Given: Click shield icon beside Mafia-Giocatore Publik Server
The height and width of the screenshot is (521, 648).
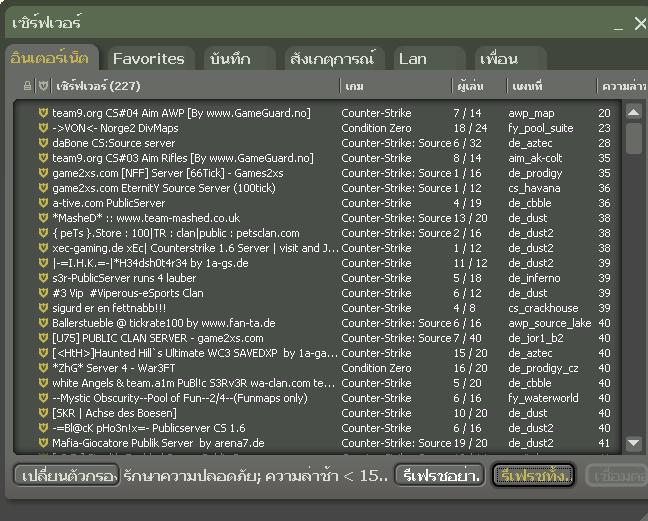Looking at the screenshot, I should (43, 443).
